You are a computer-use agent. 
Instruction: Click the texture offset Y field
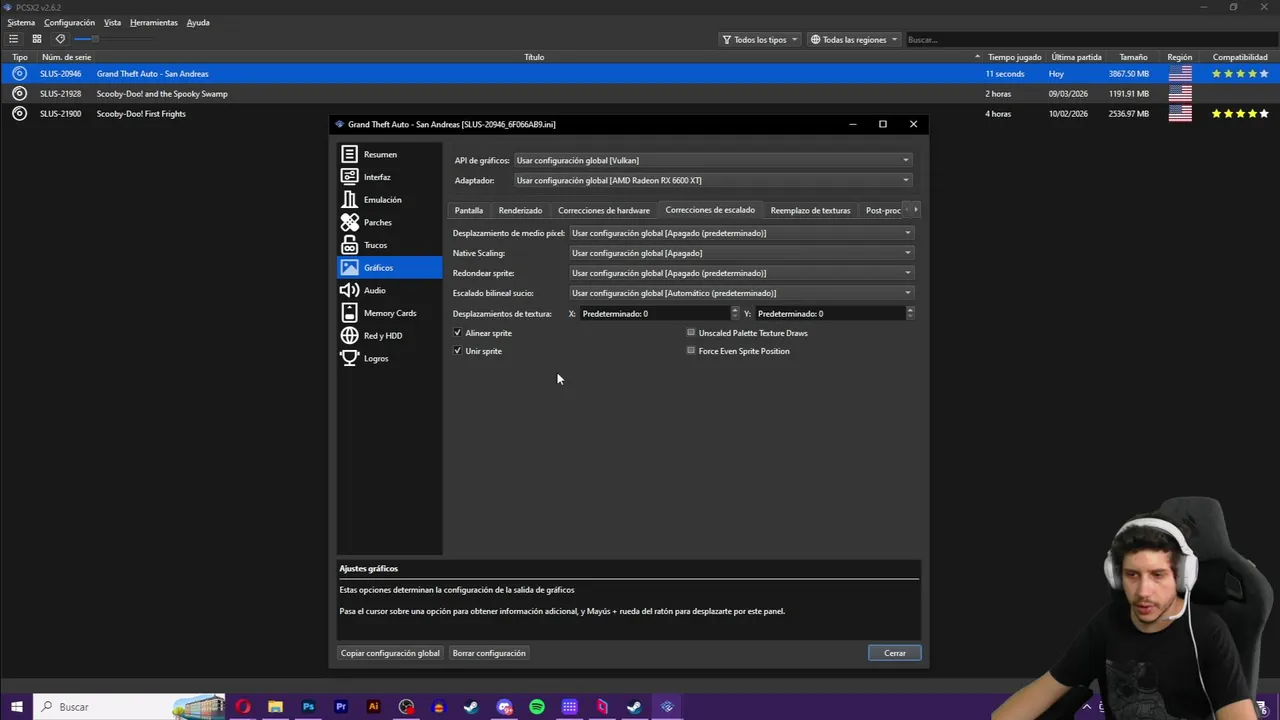coord(830,314)
